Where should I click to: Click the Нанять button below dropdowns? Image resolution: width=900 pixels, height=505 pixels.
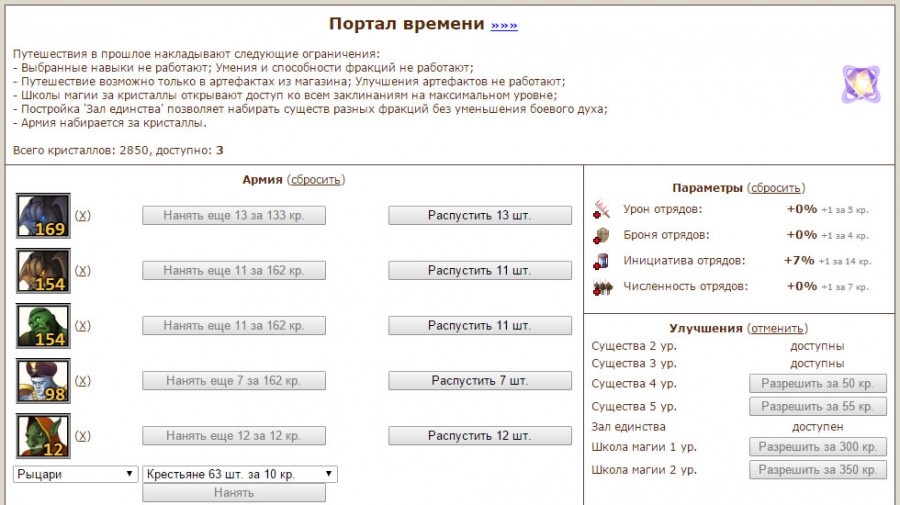click(234, 492)
